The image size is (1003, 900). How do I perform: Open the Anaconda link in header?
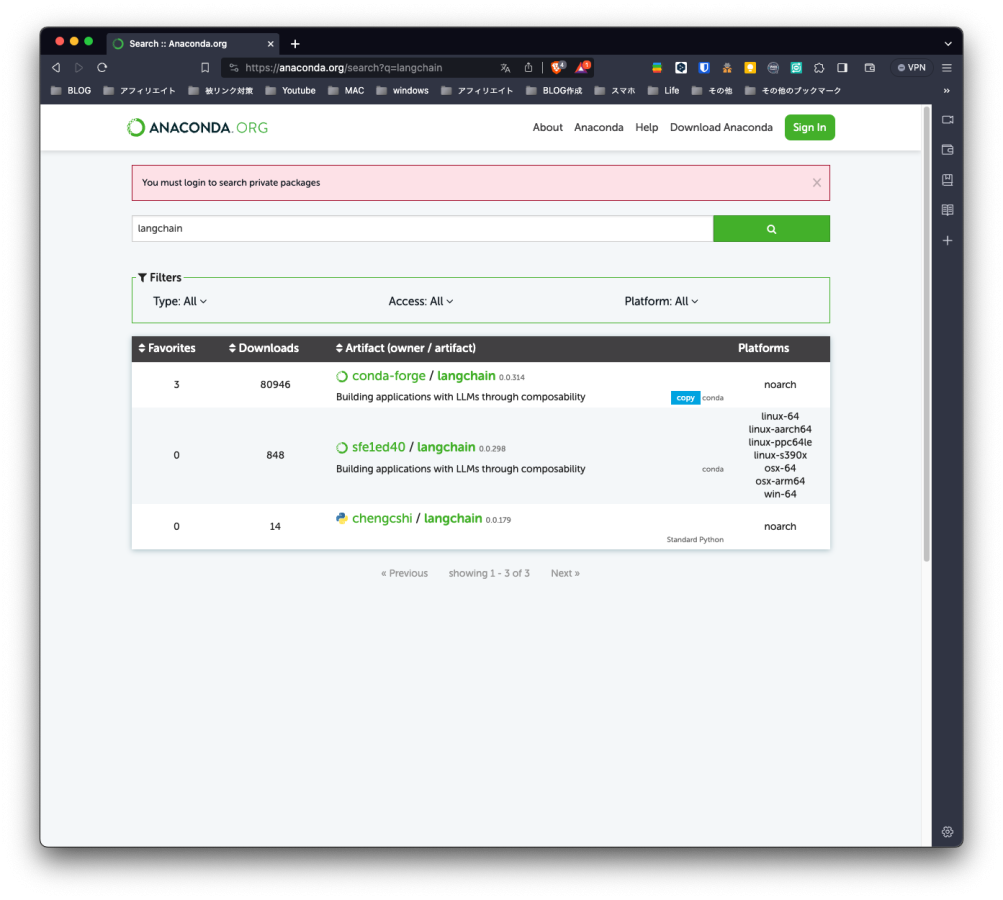coord(599,127)
